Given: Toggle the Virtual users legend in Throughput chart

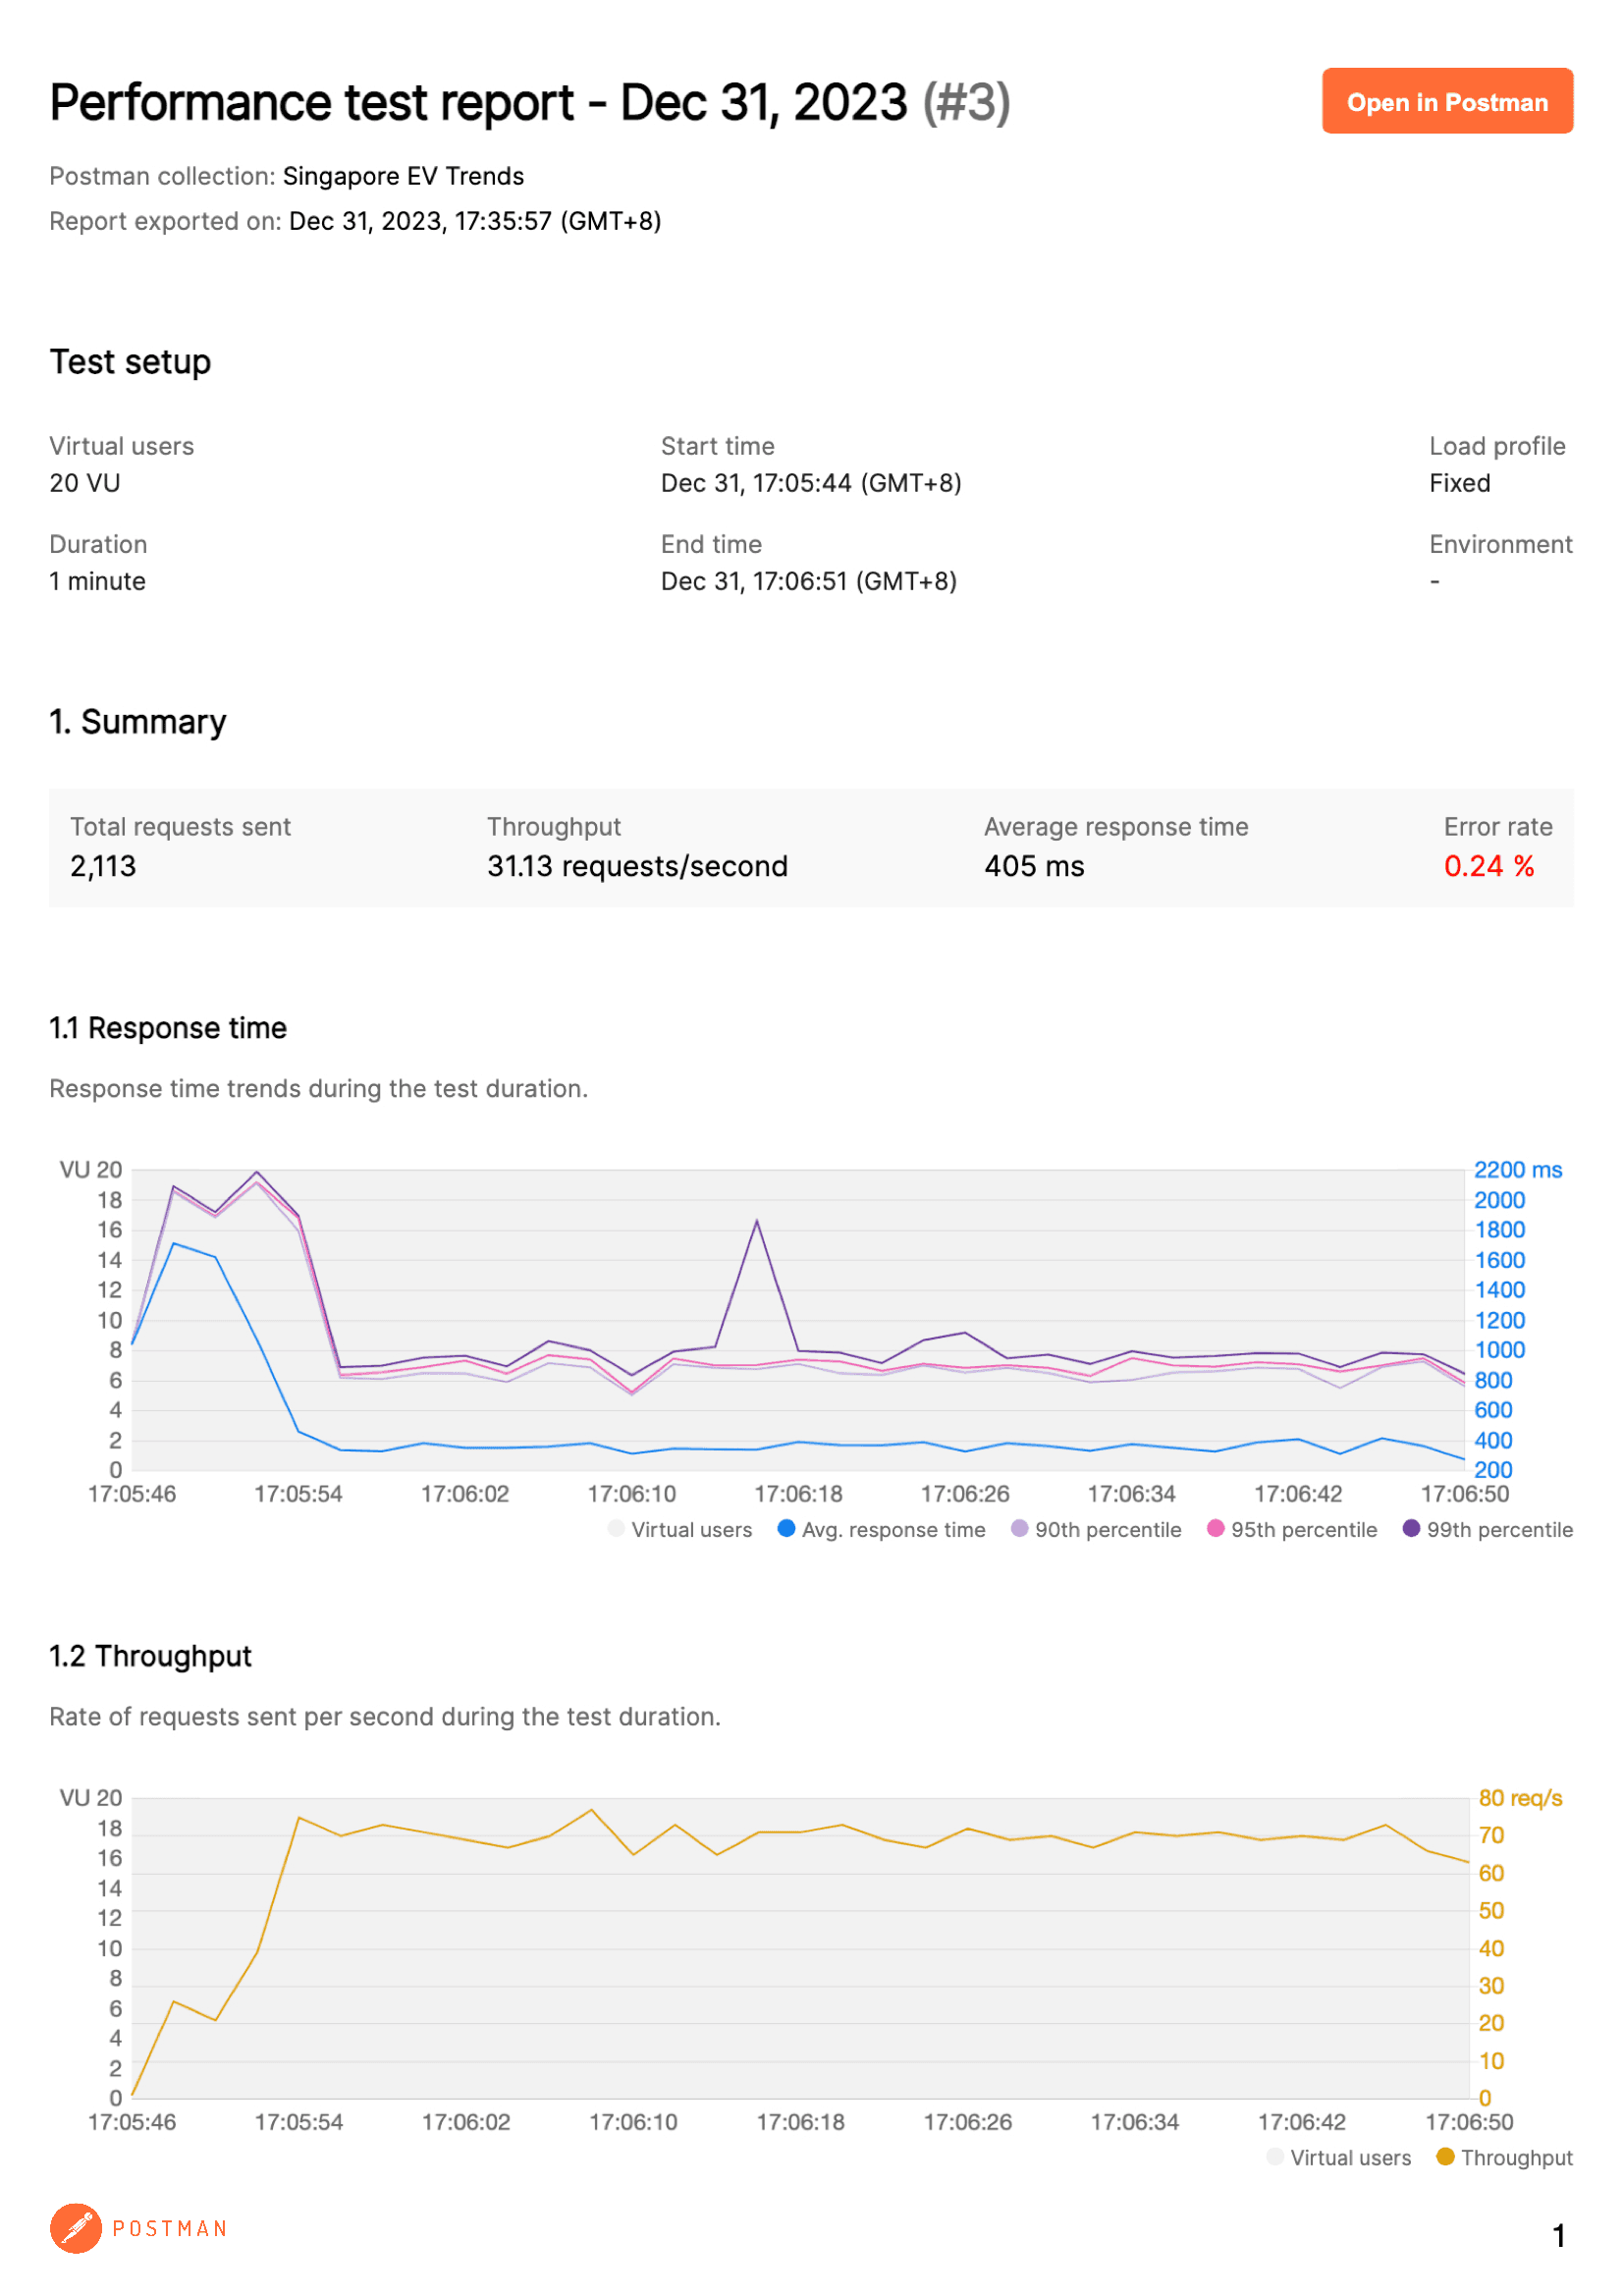Looking at the screenshot, I should click(x=1339, y=2157).
